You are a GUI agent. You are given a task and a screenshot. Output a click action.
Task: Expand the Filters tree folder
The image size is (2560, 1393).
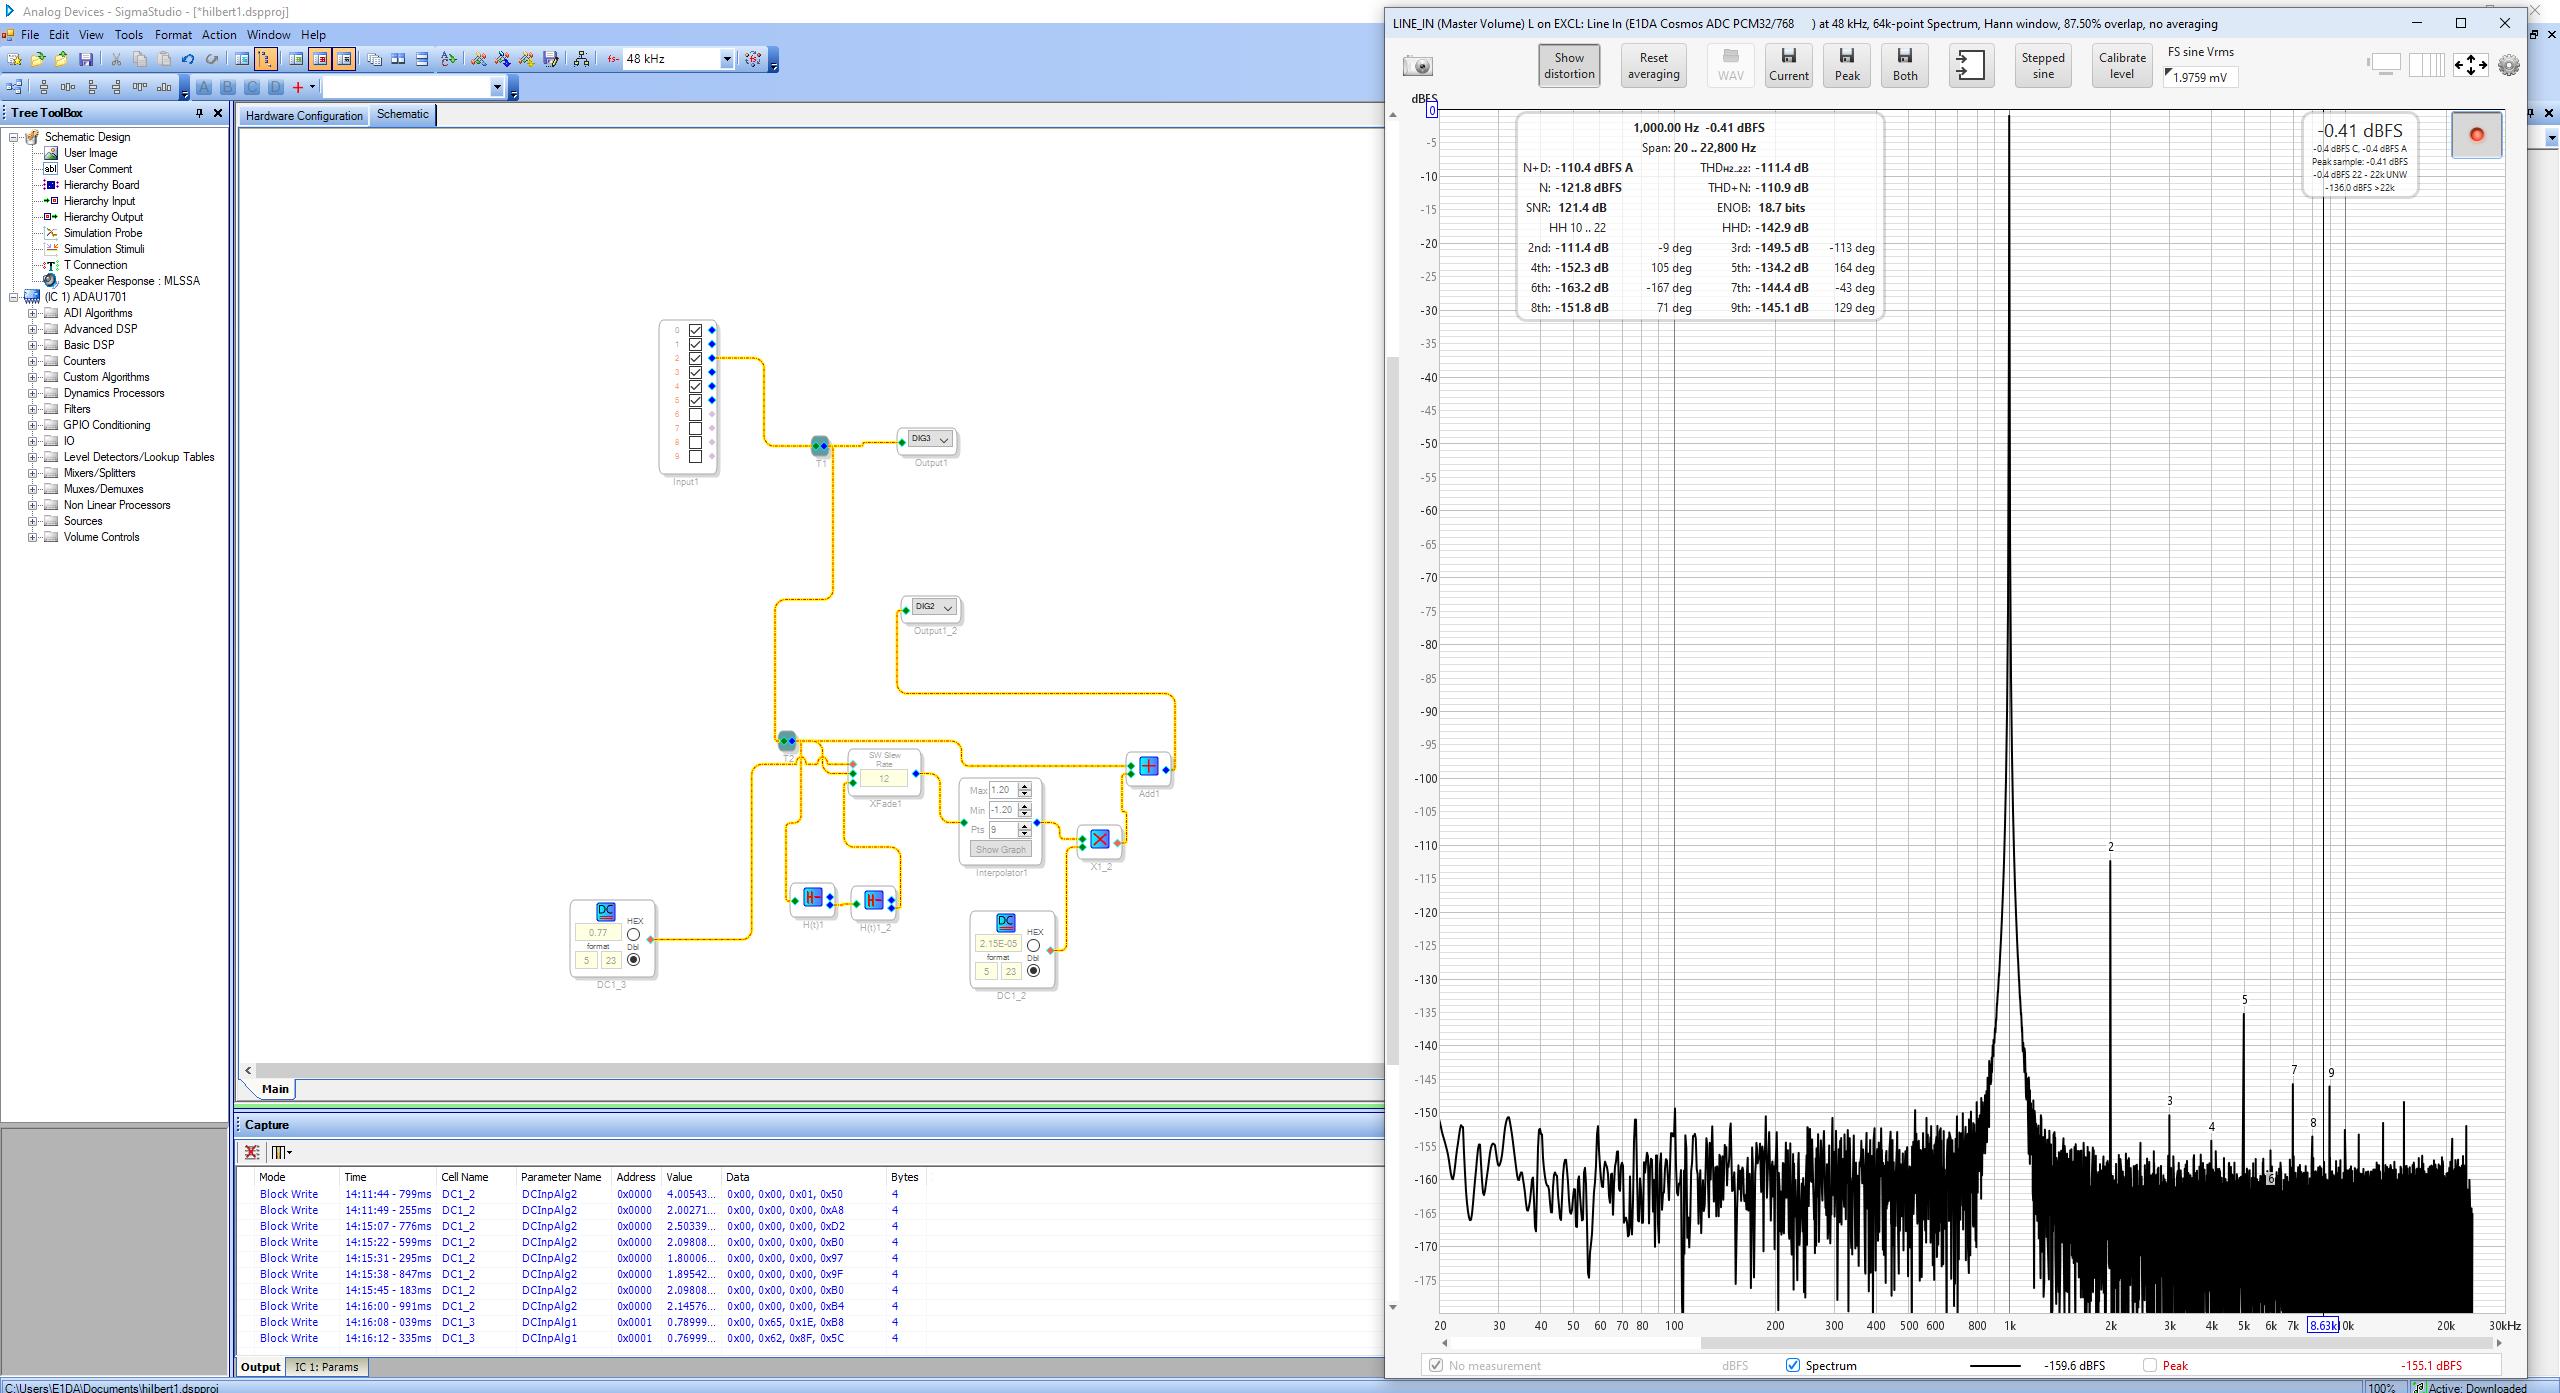33,409
